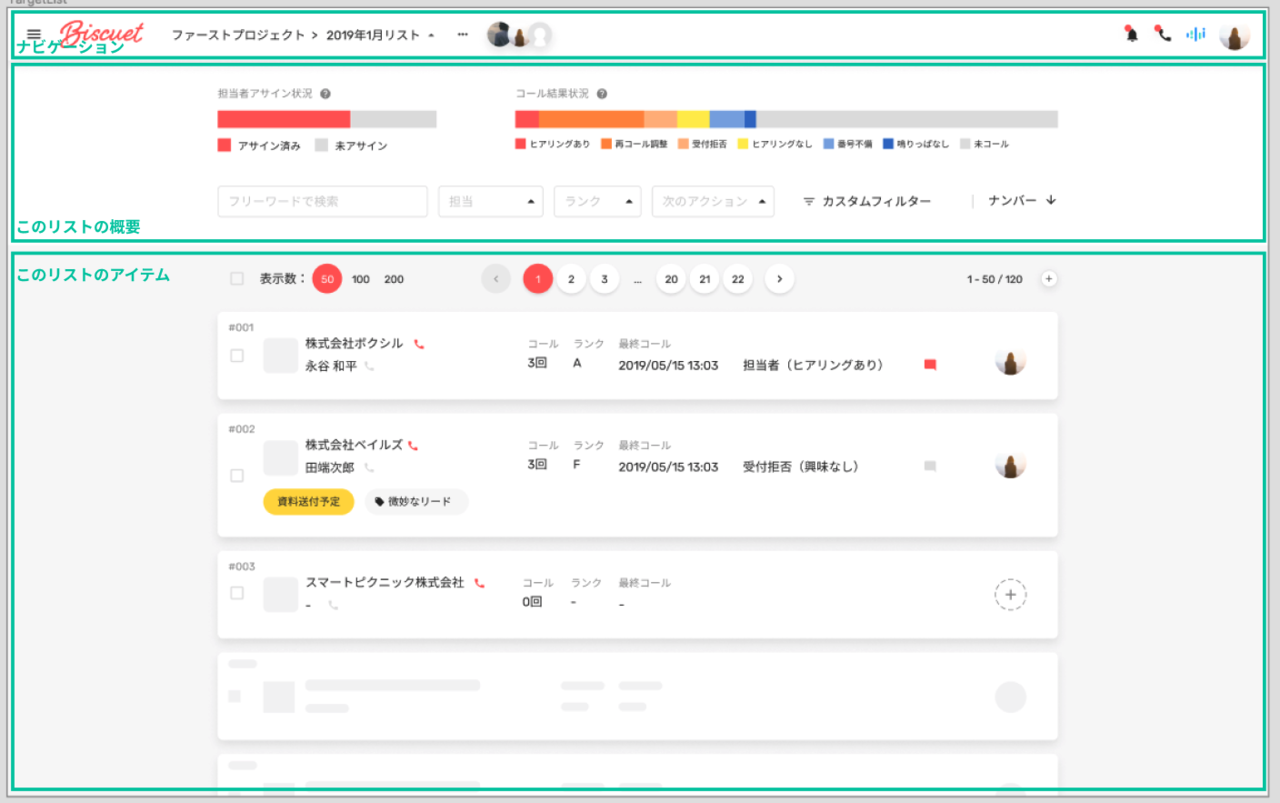This screenshot has width=1280, height=803.
Task: Click dashed plus assign icon on row #003
Action: click(x=1010, y=595)
